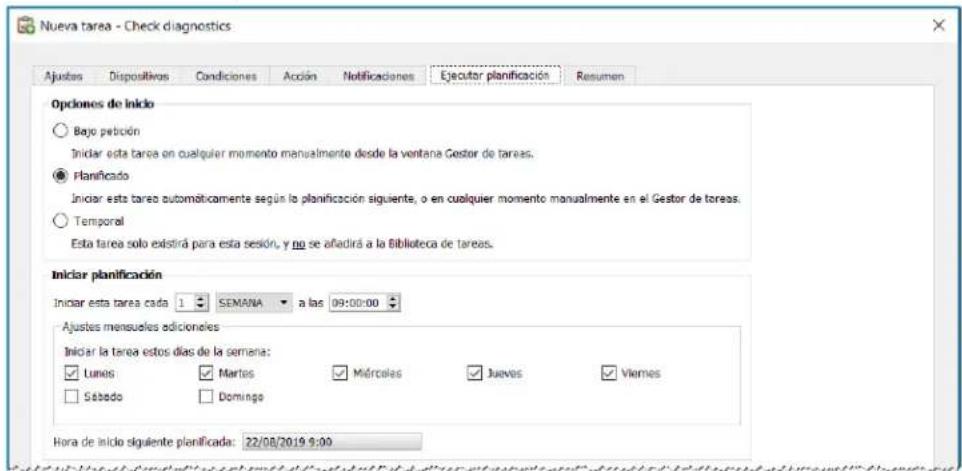Click the interval count spinner arrows
This screenshot has height=471, width=962.
[x=201, y=303]
